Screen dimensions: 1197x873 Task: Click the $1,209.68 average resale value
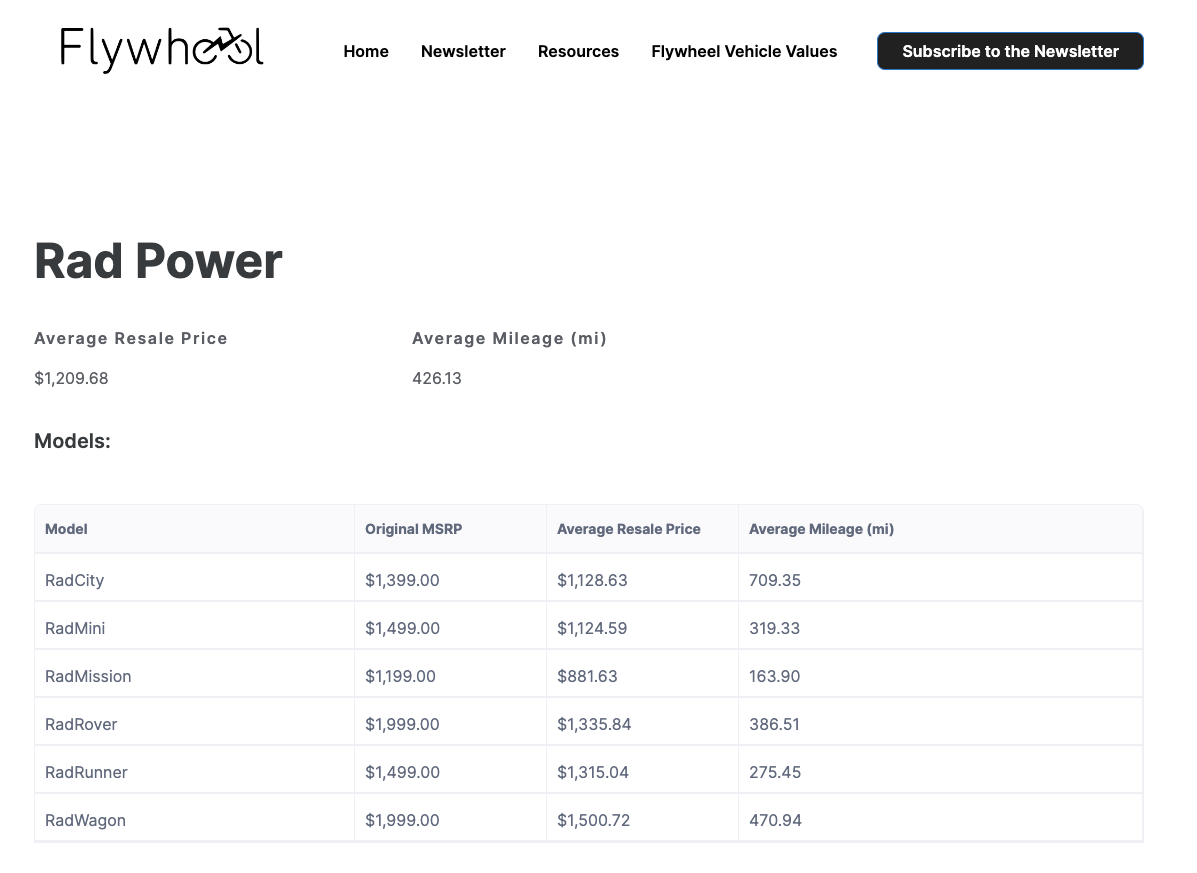click(x=71, y=379)
